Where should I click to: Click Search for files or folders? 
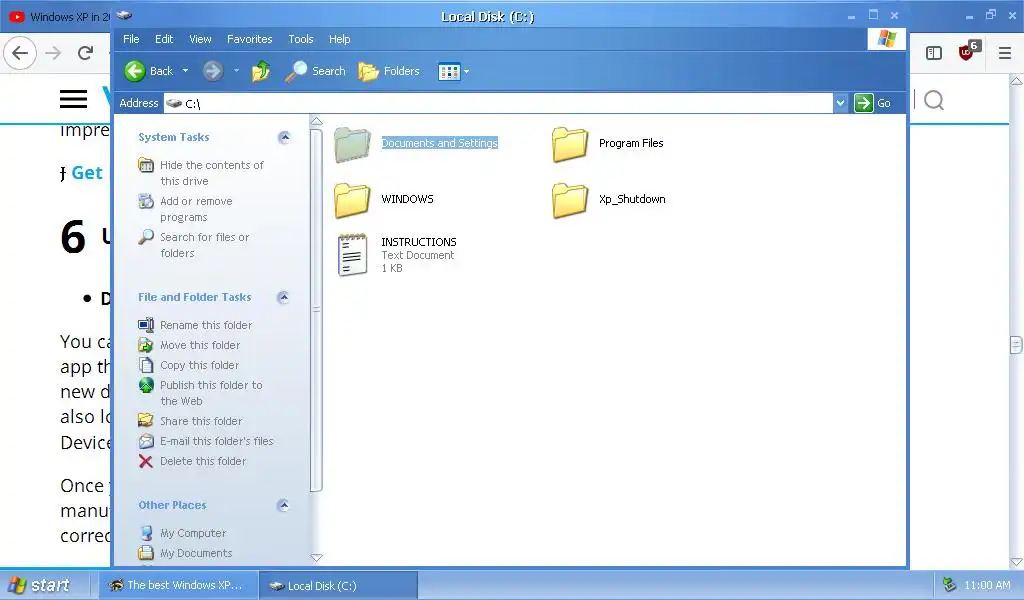(194, 245)
